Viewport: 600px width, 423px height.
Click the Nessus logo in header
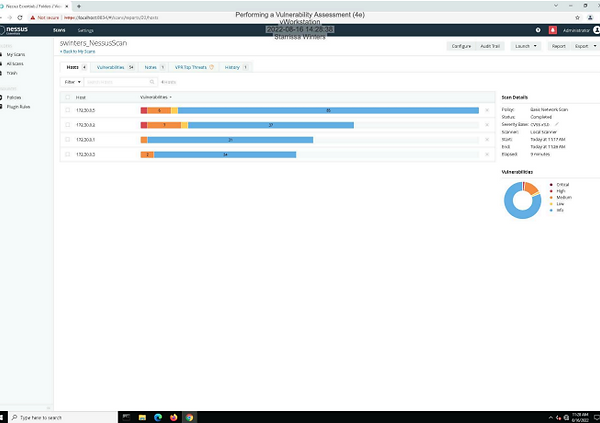click(14, 30)
